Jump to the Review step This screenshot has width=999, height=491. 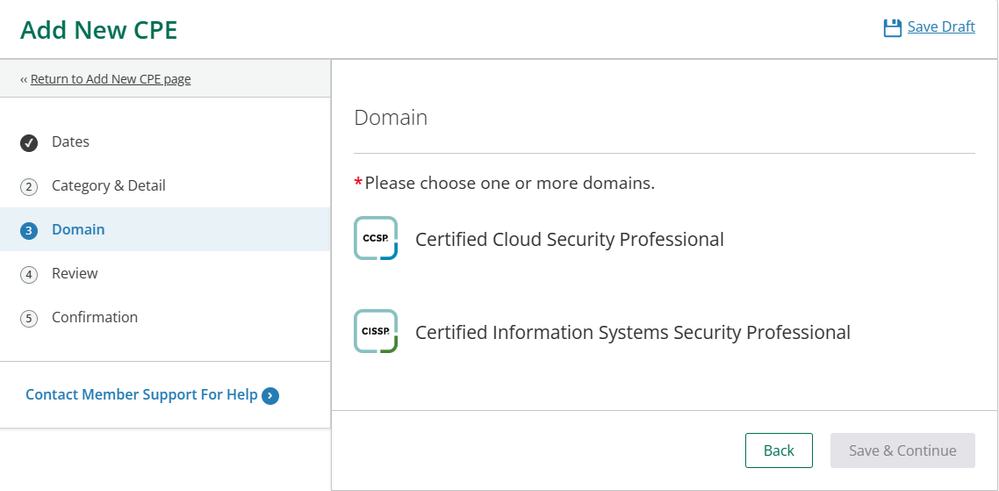click(x=75, y=274)
